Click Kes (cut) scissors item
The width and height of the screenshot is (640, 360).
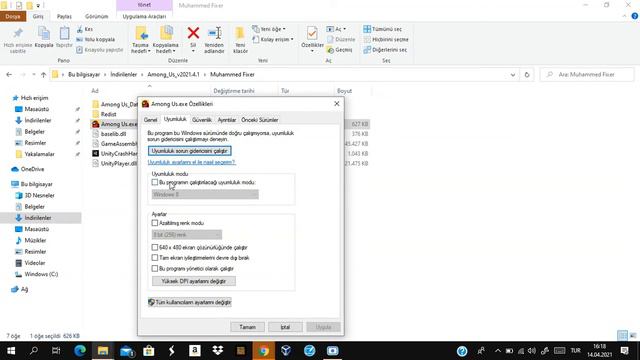coord(84,29)
